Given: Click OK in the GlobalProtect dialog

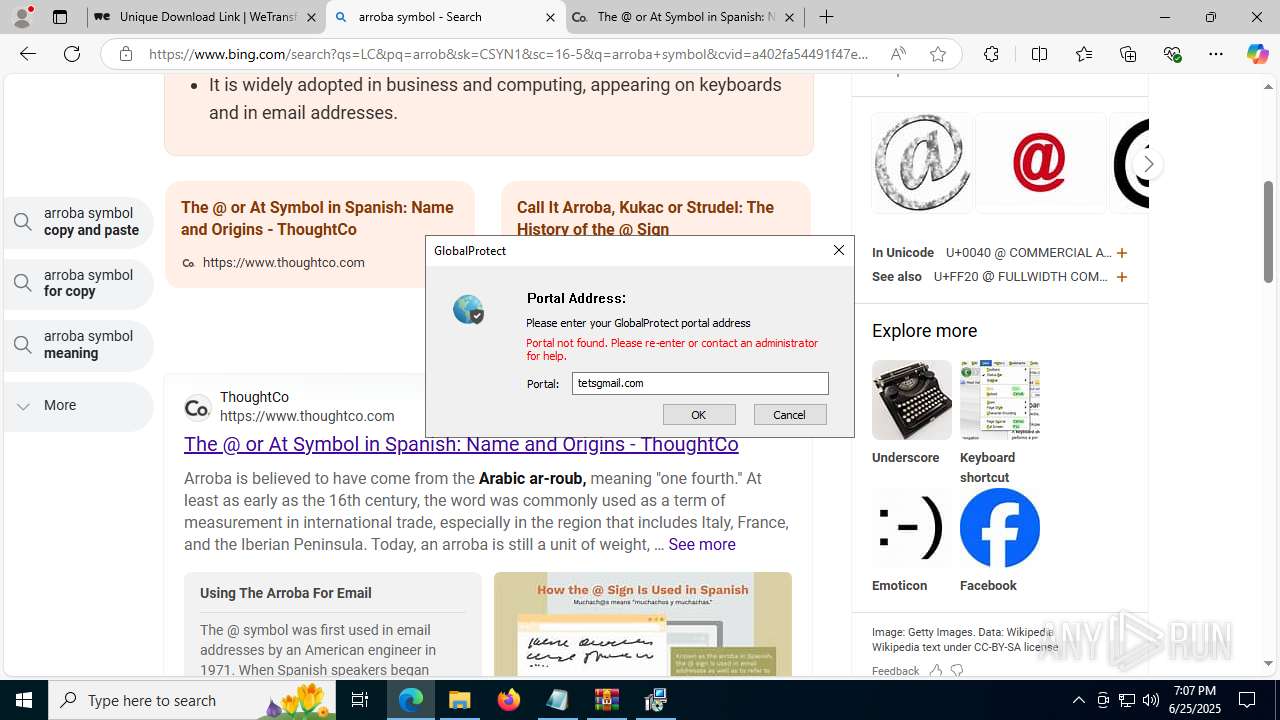Looking at the screenshot, I should (699, 414).
